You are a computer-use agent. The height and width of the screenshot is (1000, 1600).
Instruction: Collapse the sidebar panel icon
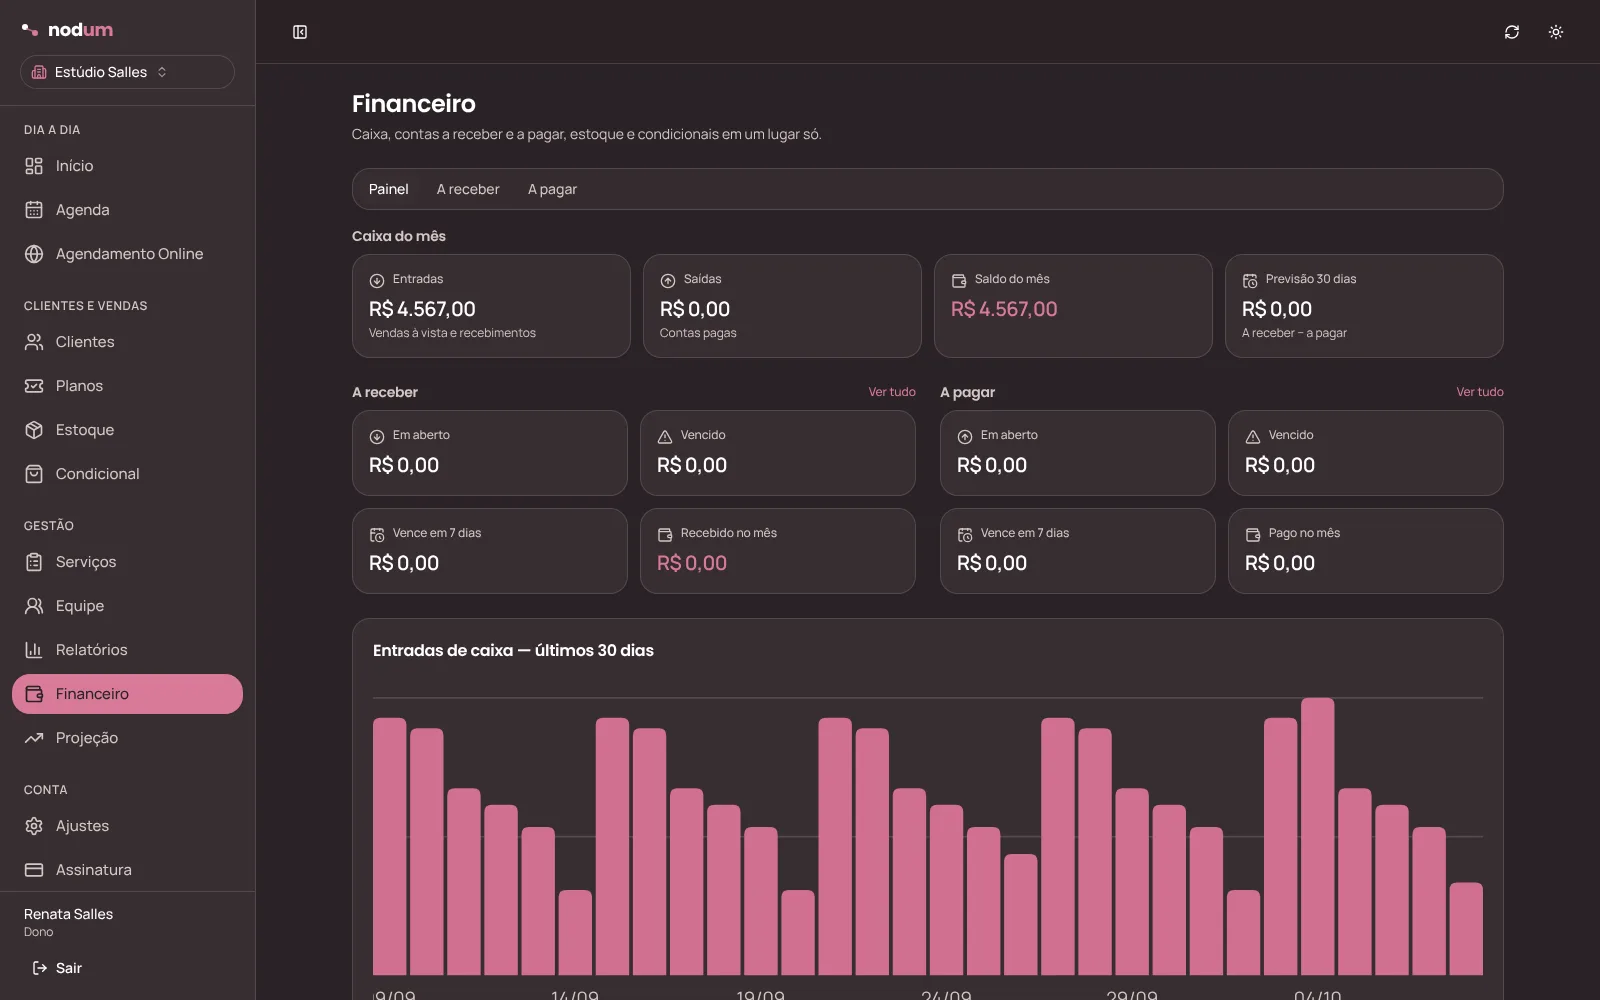(300, 32)
